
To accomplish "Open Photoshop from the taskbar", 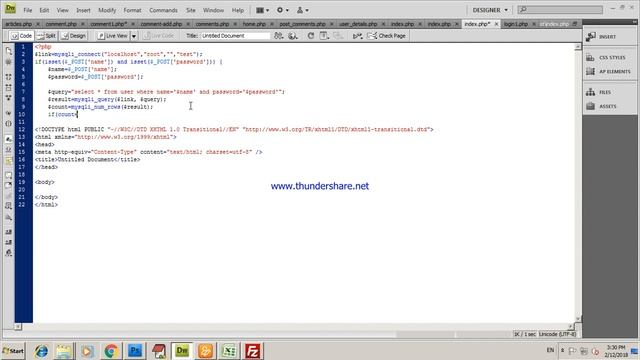I will click(135, 351).
